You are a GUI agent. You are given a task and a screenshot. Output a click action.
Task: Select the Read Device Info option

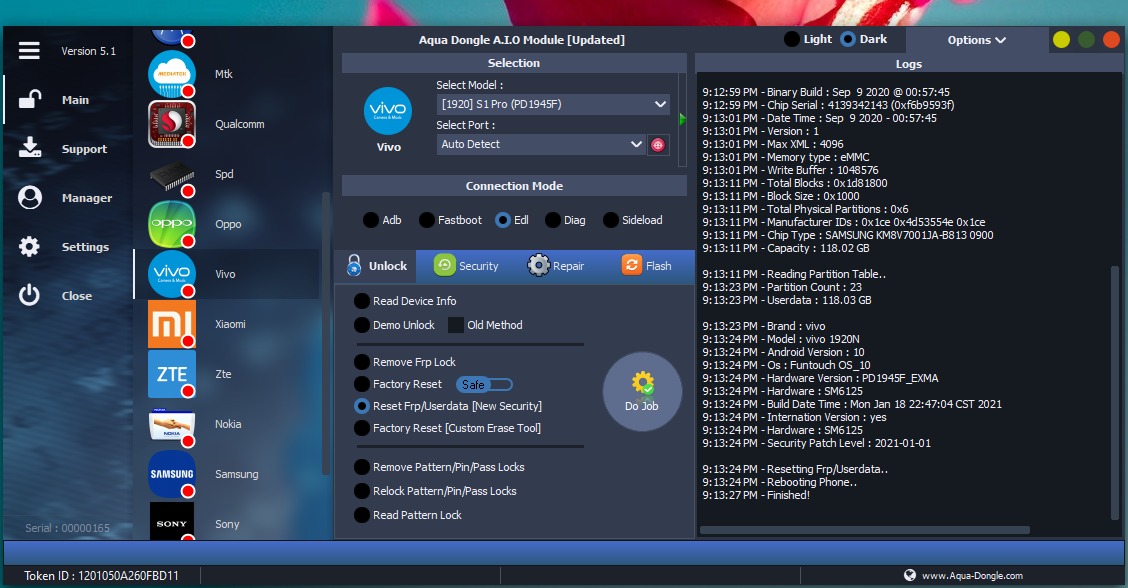point(405,301)
